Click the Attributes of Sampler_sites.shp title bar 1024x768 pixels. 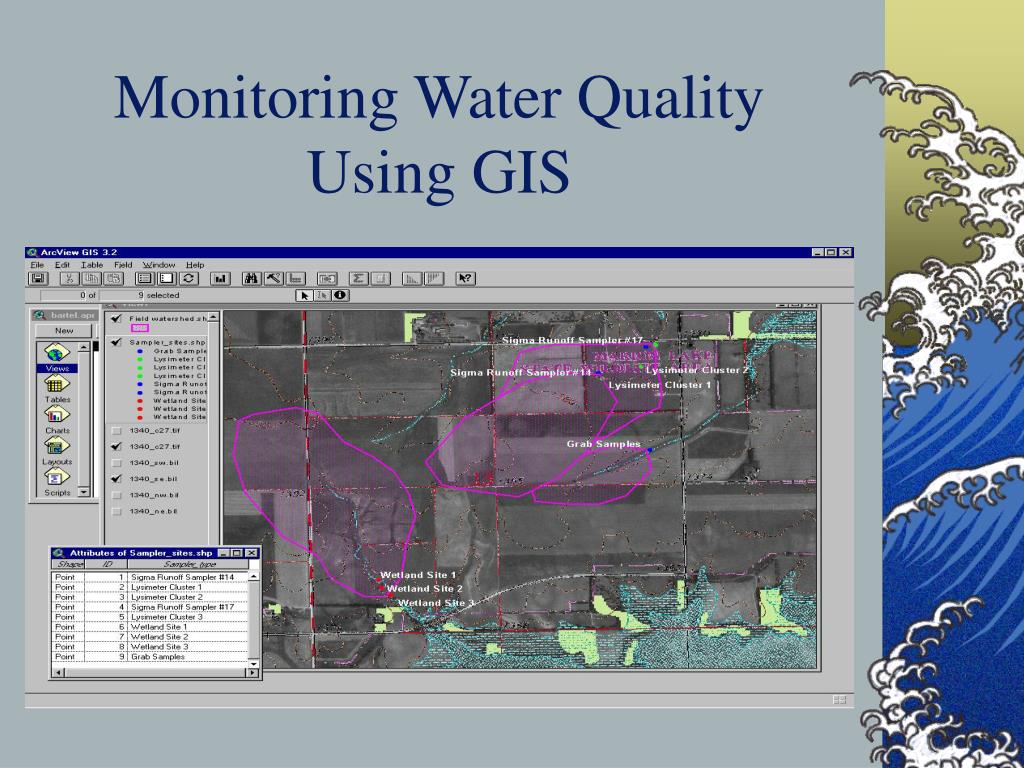(155, 553)
